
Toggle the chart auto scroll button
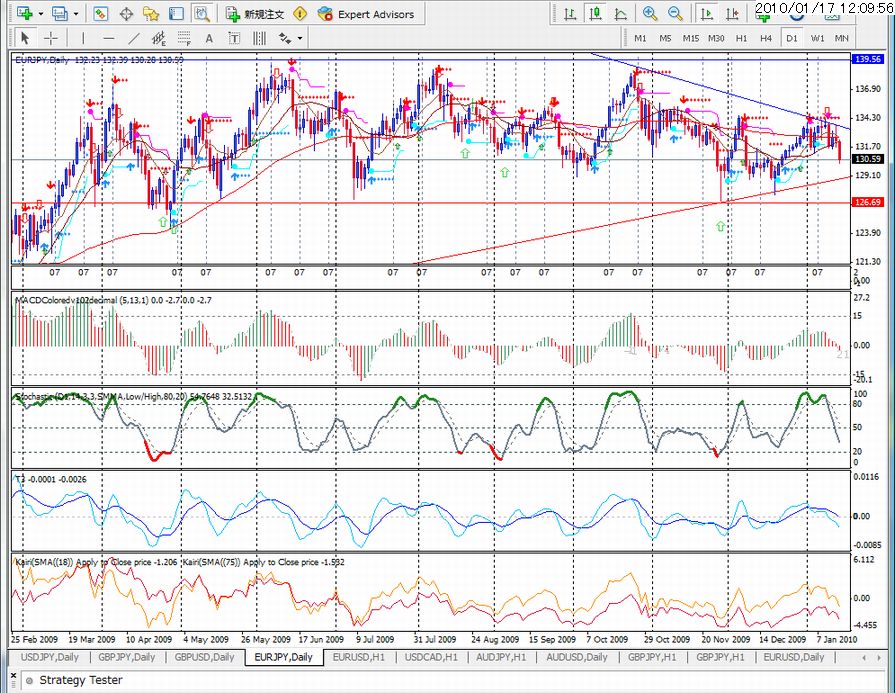(707, 14)
